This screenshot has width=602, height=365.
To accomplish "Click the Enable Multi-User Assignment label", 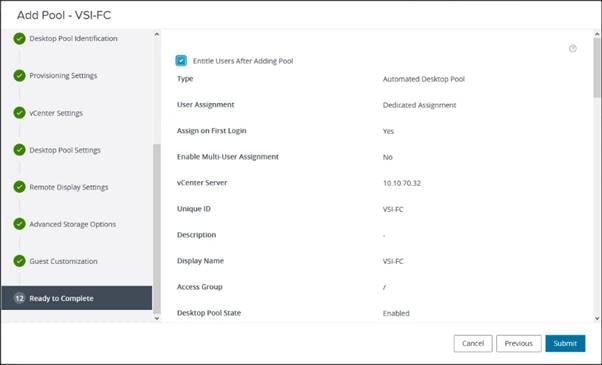I will pos(228,157).
